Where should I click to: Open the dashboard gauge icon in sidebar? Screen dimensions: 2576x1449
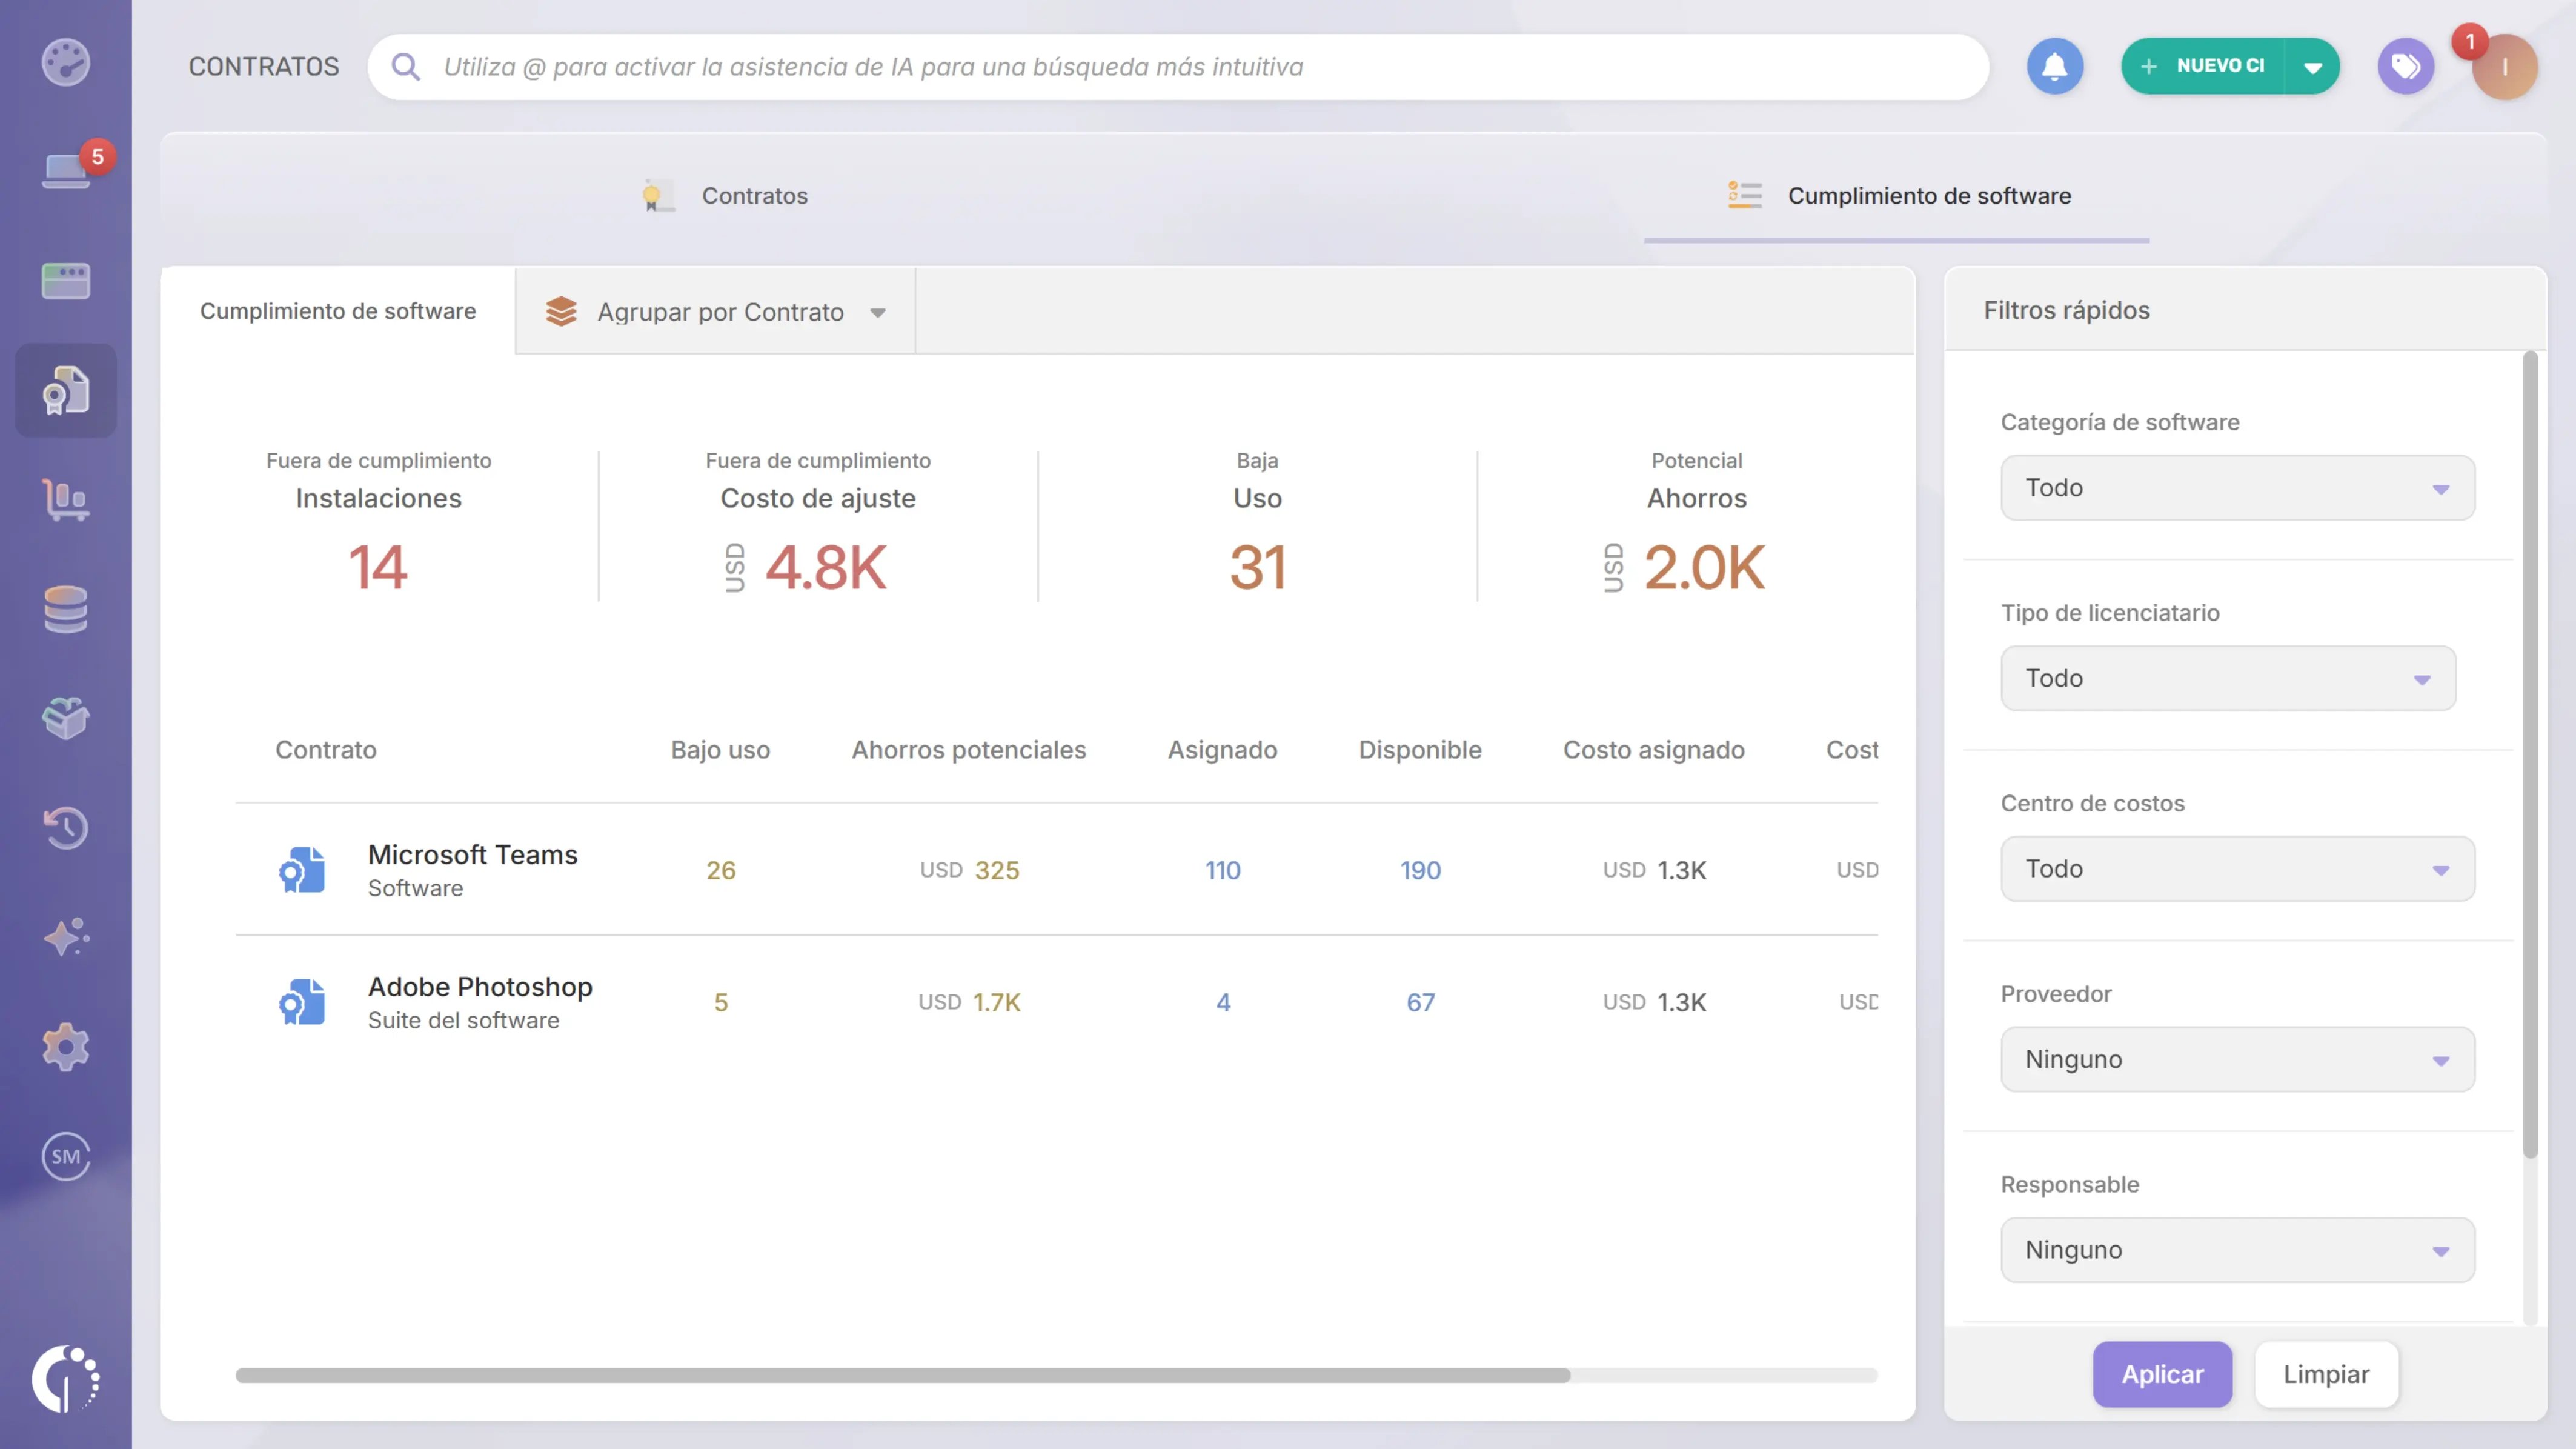click(66, 62)
